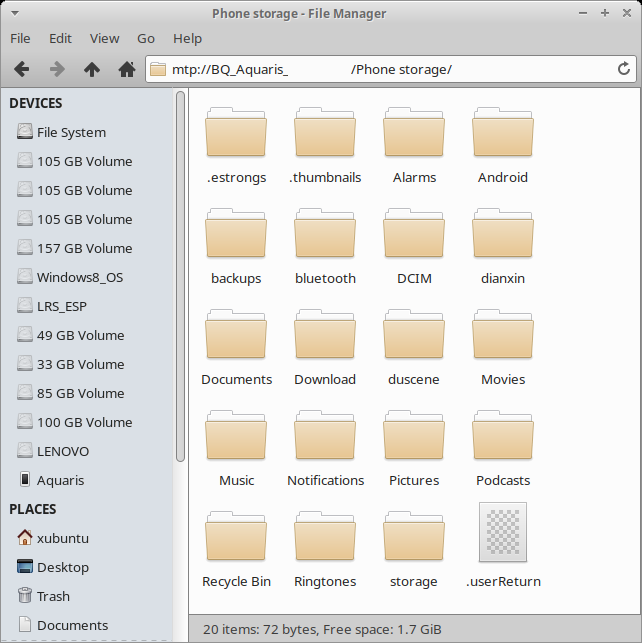
Task: Click the Back navigation arrow
Action: click(x=21, y=69)
